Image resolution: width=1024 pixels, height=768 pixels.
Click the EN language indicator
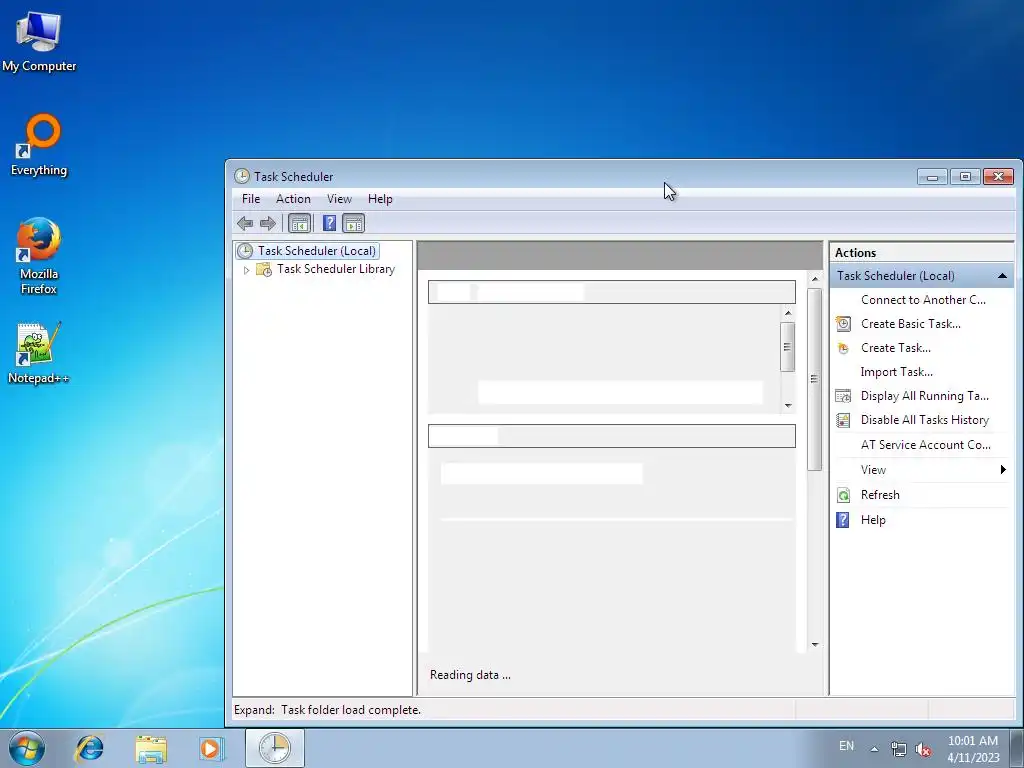pos(846,746)
